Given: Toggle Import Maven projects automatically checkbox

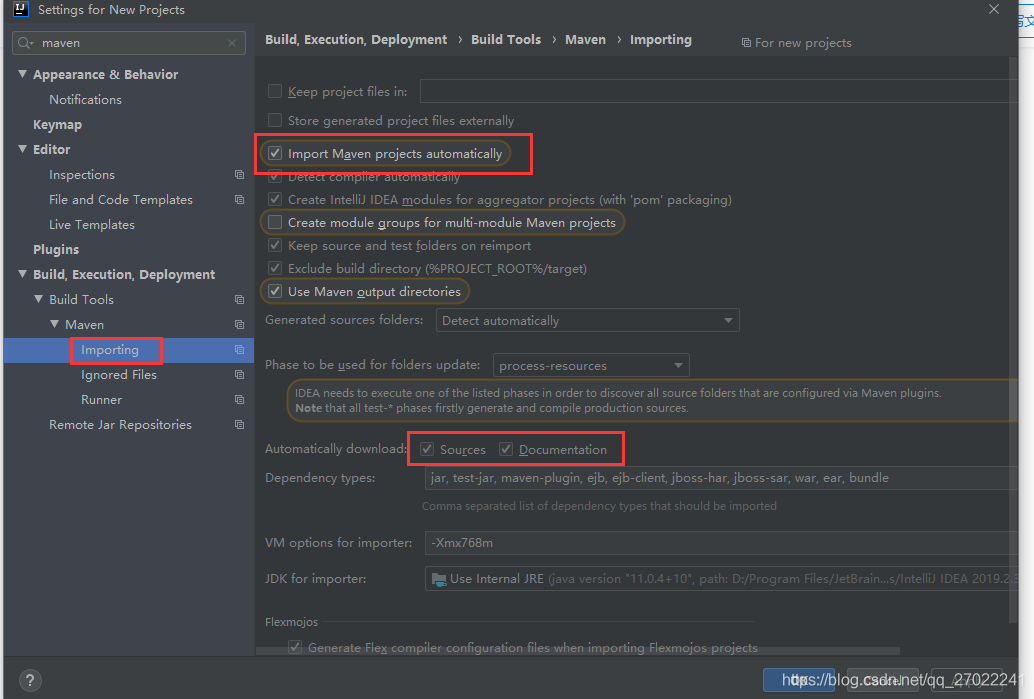Looking at the screenshot, I should click(x=275, y=154).
